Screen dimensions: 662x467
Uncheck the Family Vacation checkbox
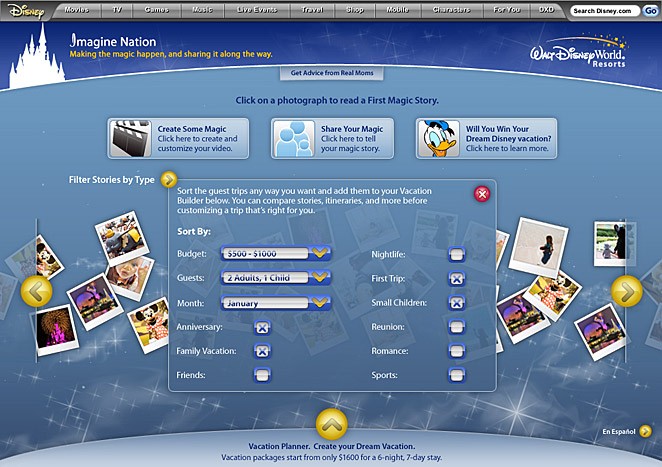[x=262, y=351]
